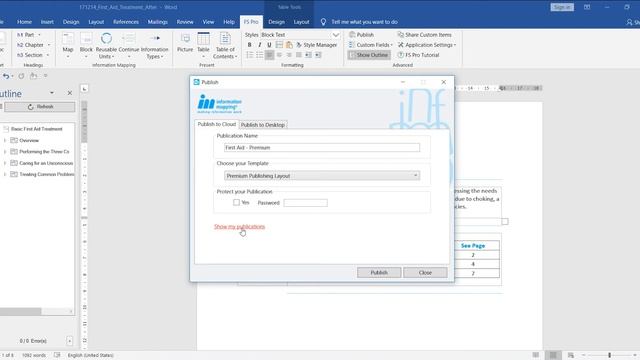Expand the Performing the Three Cs item

coord(4,152)
